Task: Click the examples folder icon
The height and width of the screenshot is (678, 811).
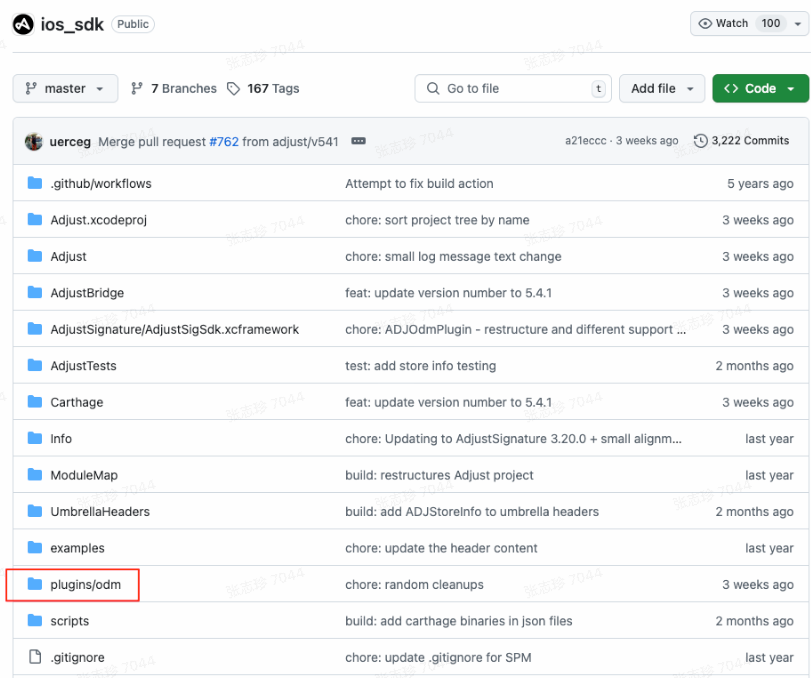Action: point(35,547)
